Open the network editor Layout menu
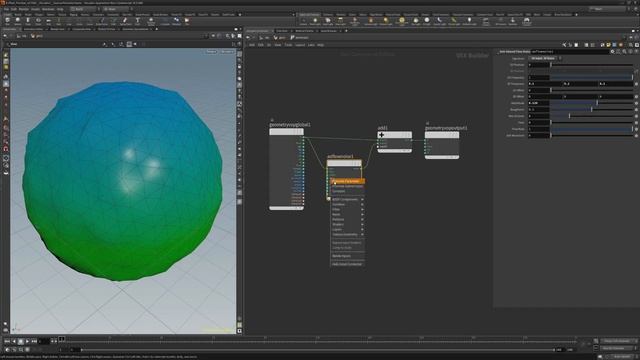Screen dimensions: 640x360 (300, 45)
